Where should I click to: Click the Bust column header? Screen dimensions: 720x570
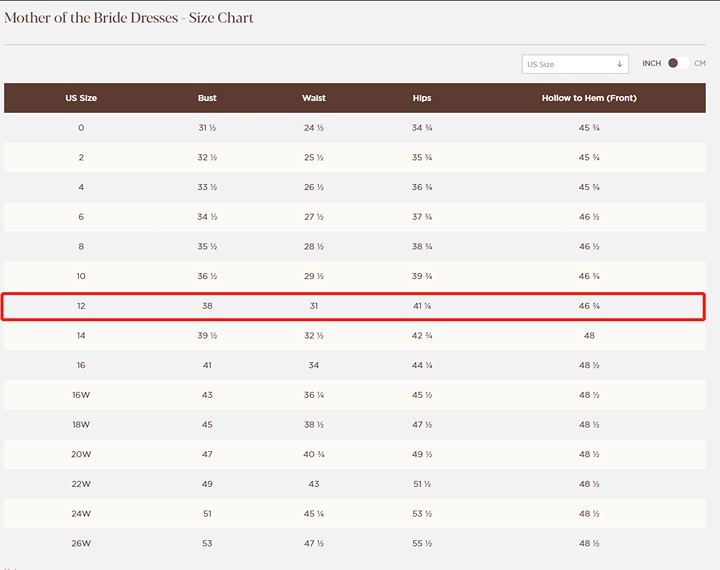pyautogui.click(x=207, y=98)
